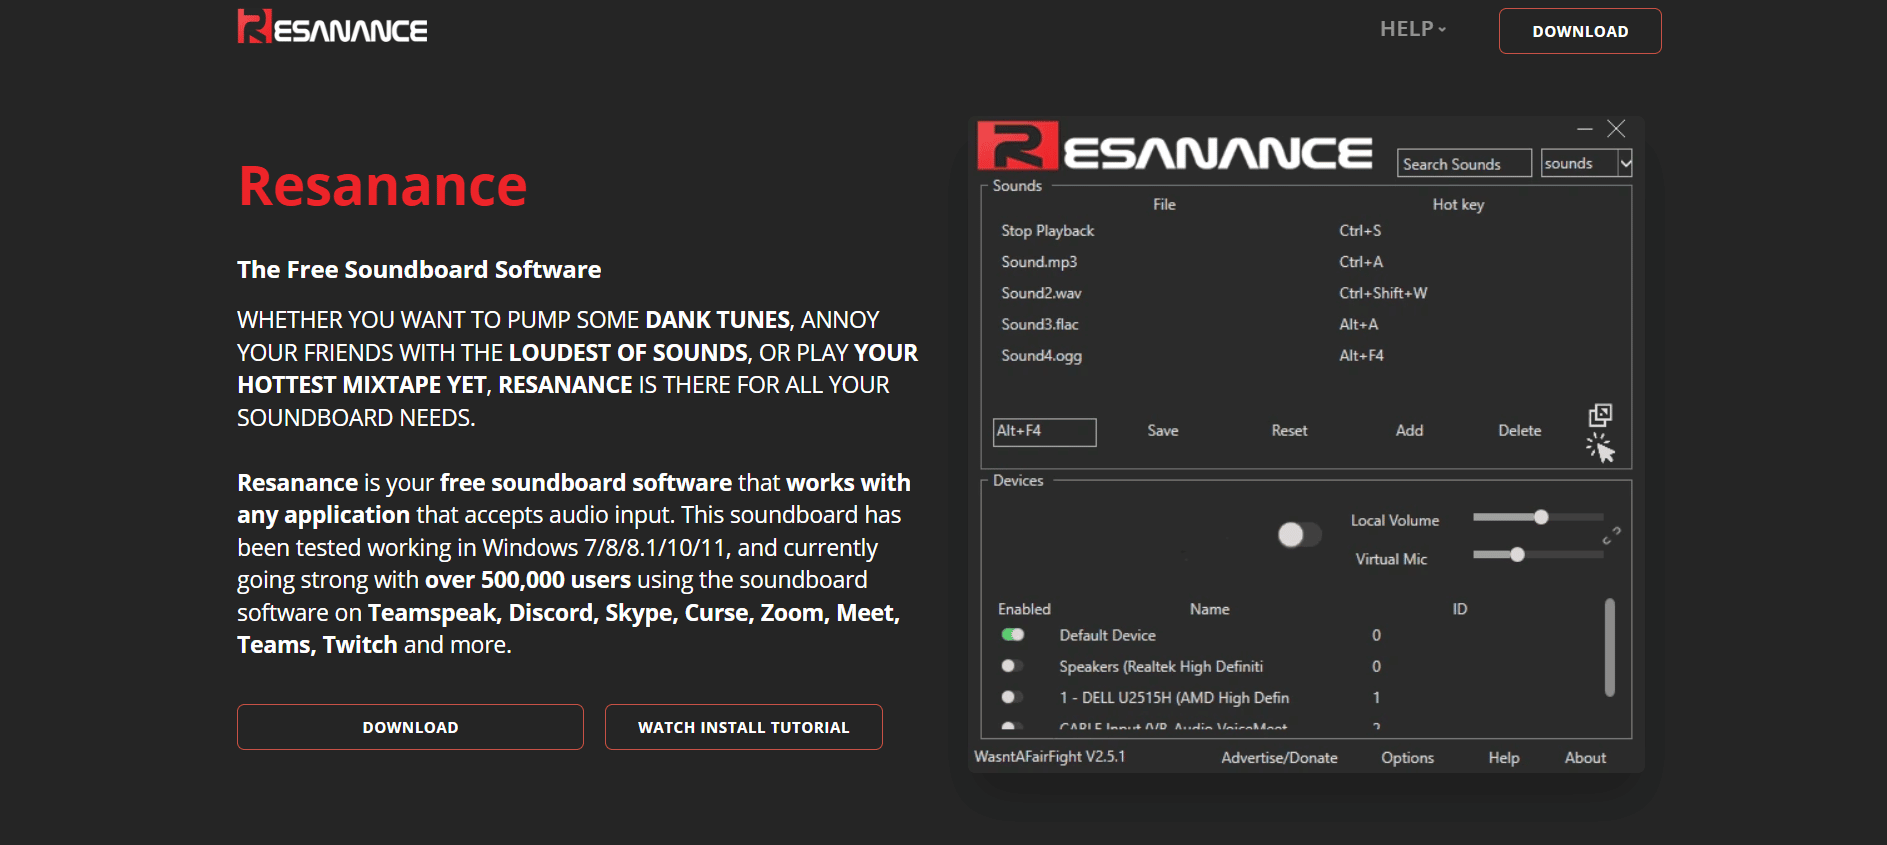
Task: Click the Resanance logo in the app window
Action: tap(1174, 148)
